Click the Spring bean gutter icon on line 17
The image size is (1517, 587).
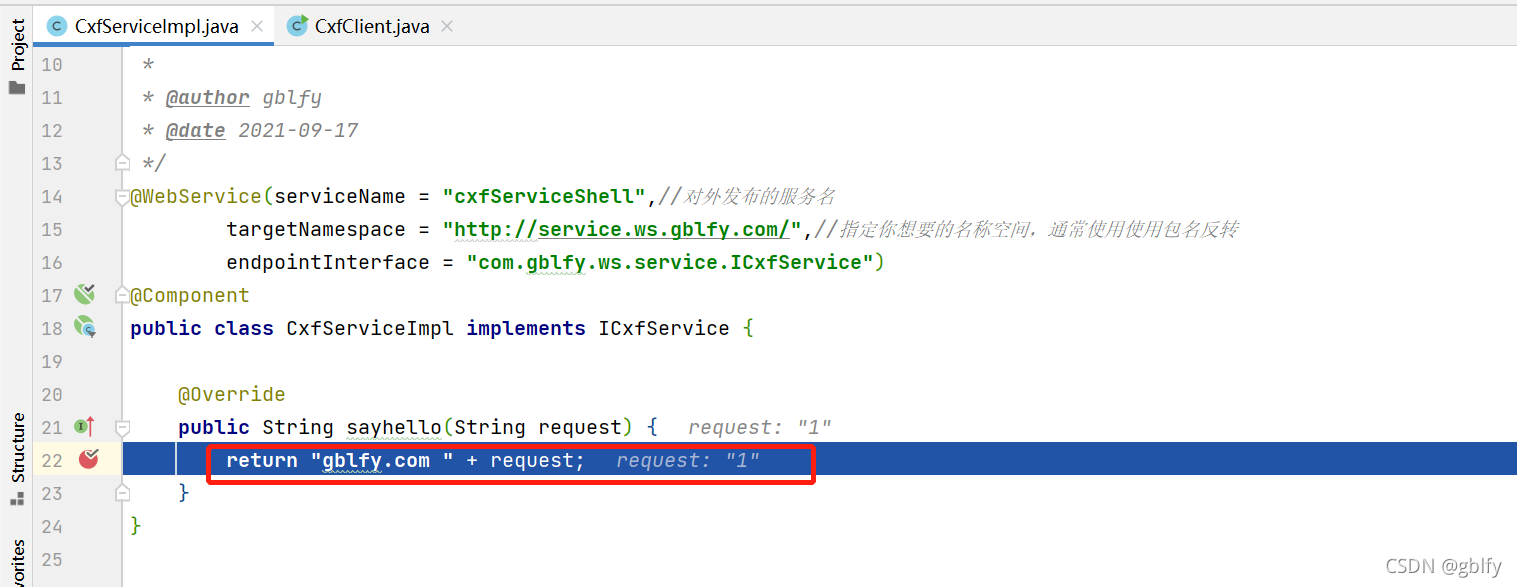pyautogui.click(x=85, y=294)
